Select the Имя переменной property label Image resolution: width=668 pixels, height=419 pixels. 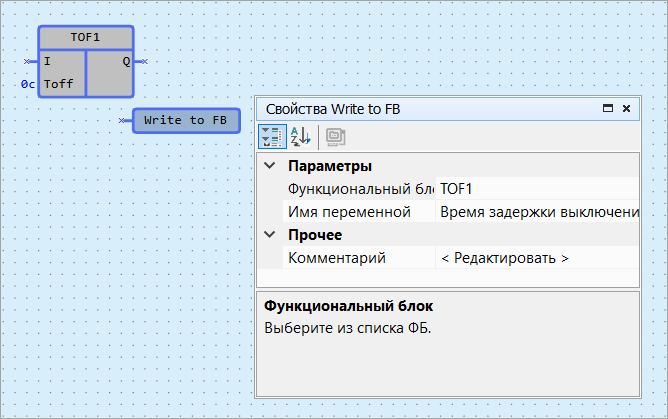349,212
